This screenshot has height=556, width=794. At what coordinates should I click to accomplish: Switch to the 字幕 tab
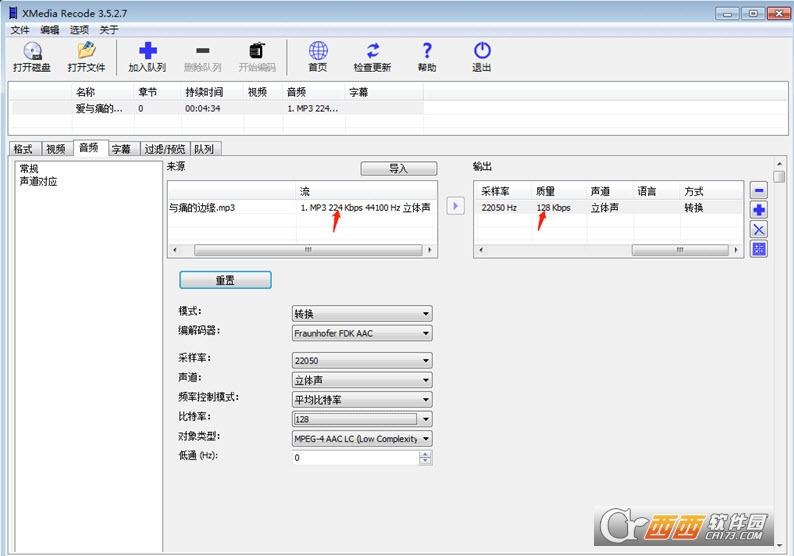[122, 149]
